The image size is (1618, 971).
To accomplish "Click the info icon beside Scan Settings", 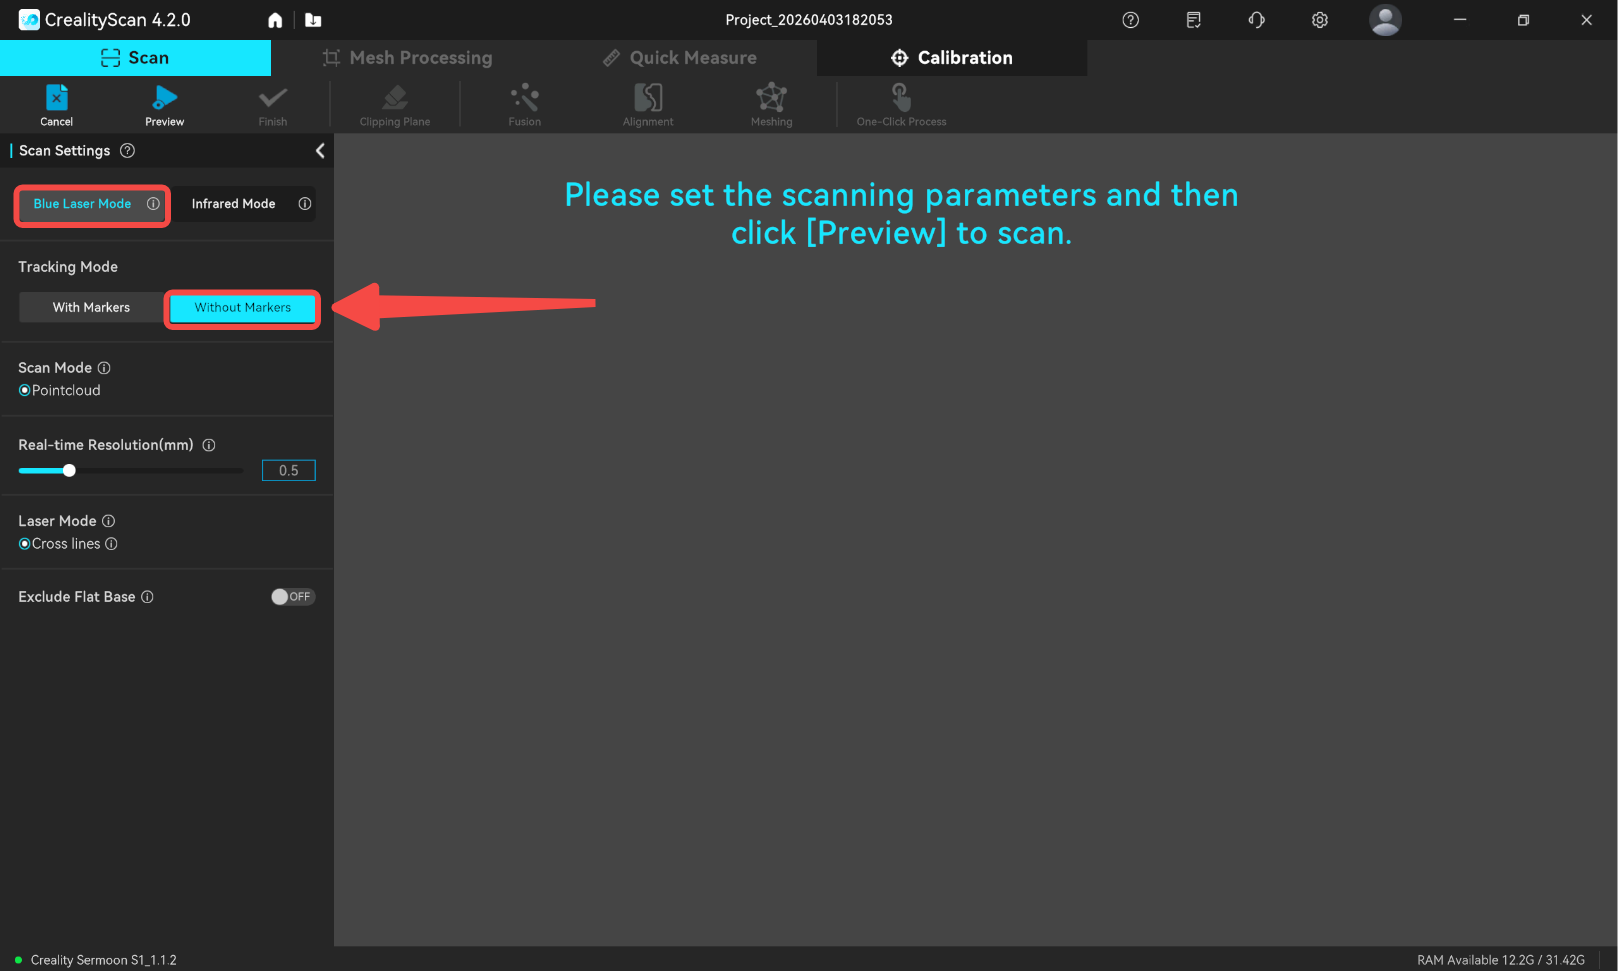I will pos(127,151).
